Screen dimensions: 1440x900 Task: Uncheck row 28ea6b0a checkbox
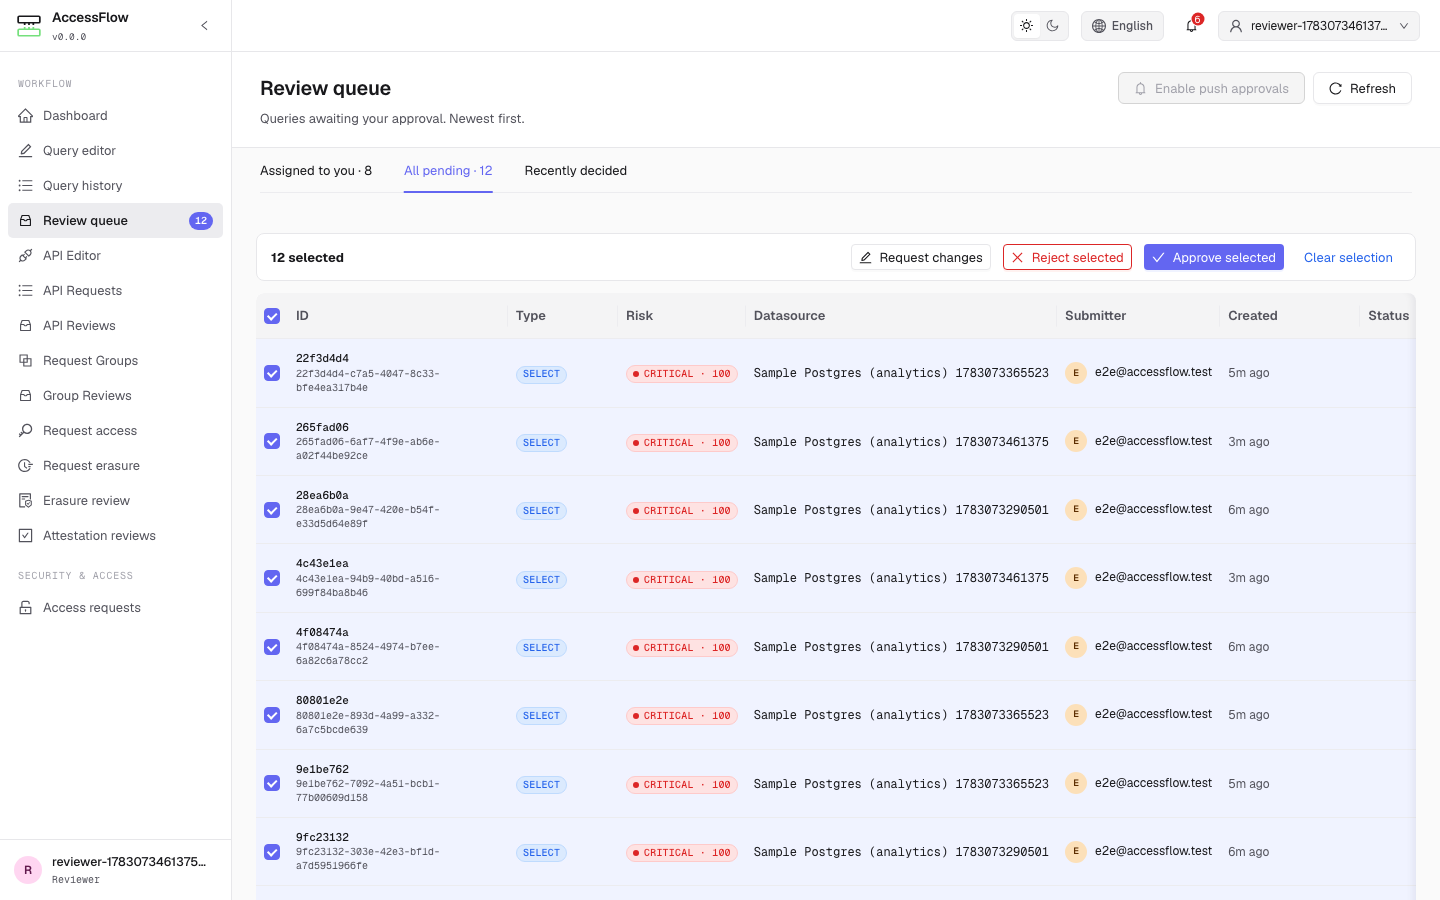[x=272, y=510]
